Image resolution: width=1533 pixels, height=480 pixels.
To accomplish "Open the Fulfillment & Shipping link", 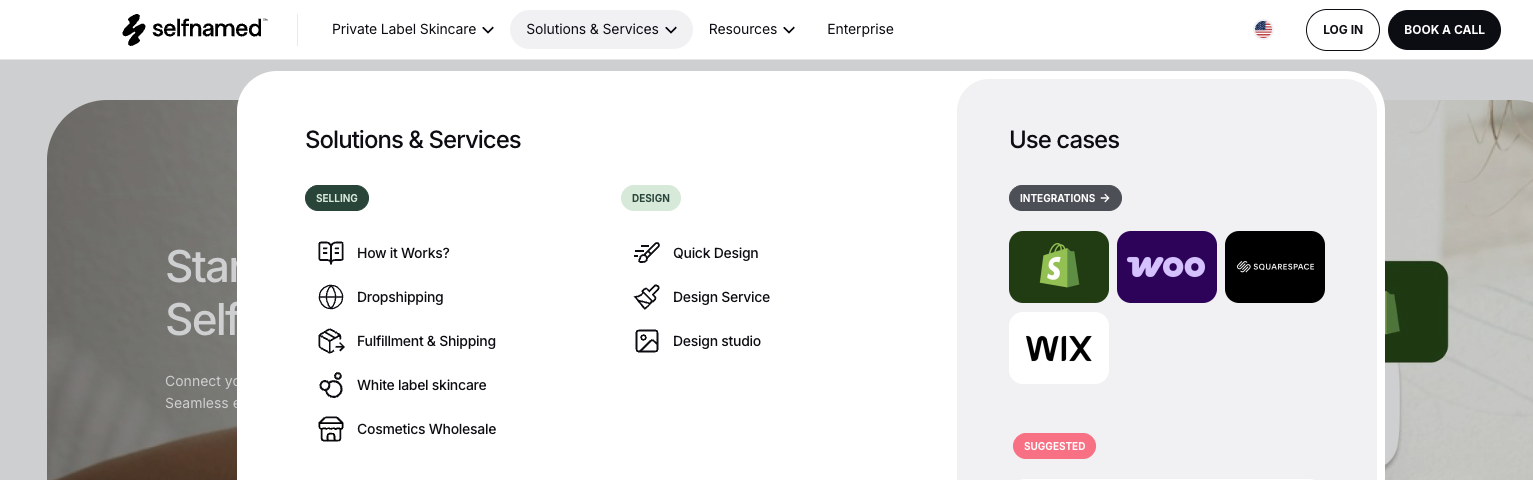I will 426,341.
